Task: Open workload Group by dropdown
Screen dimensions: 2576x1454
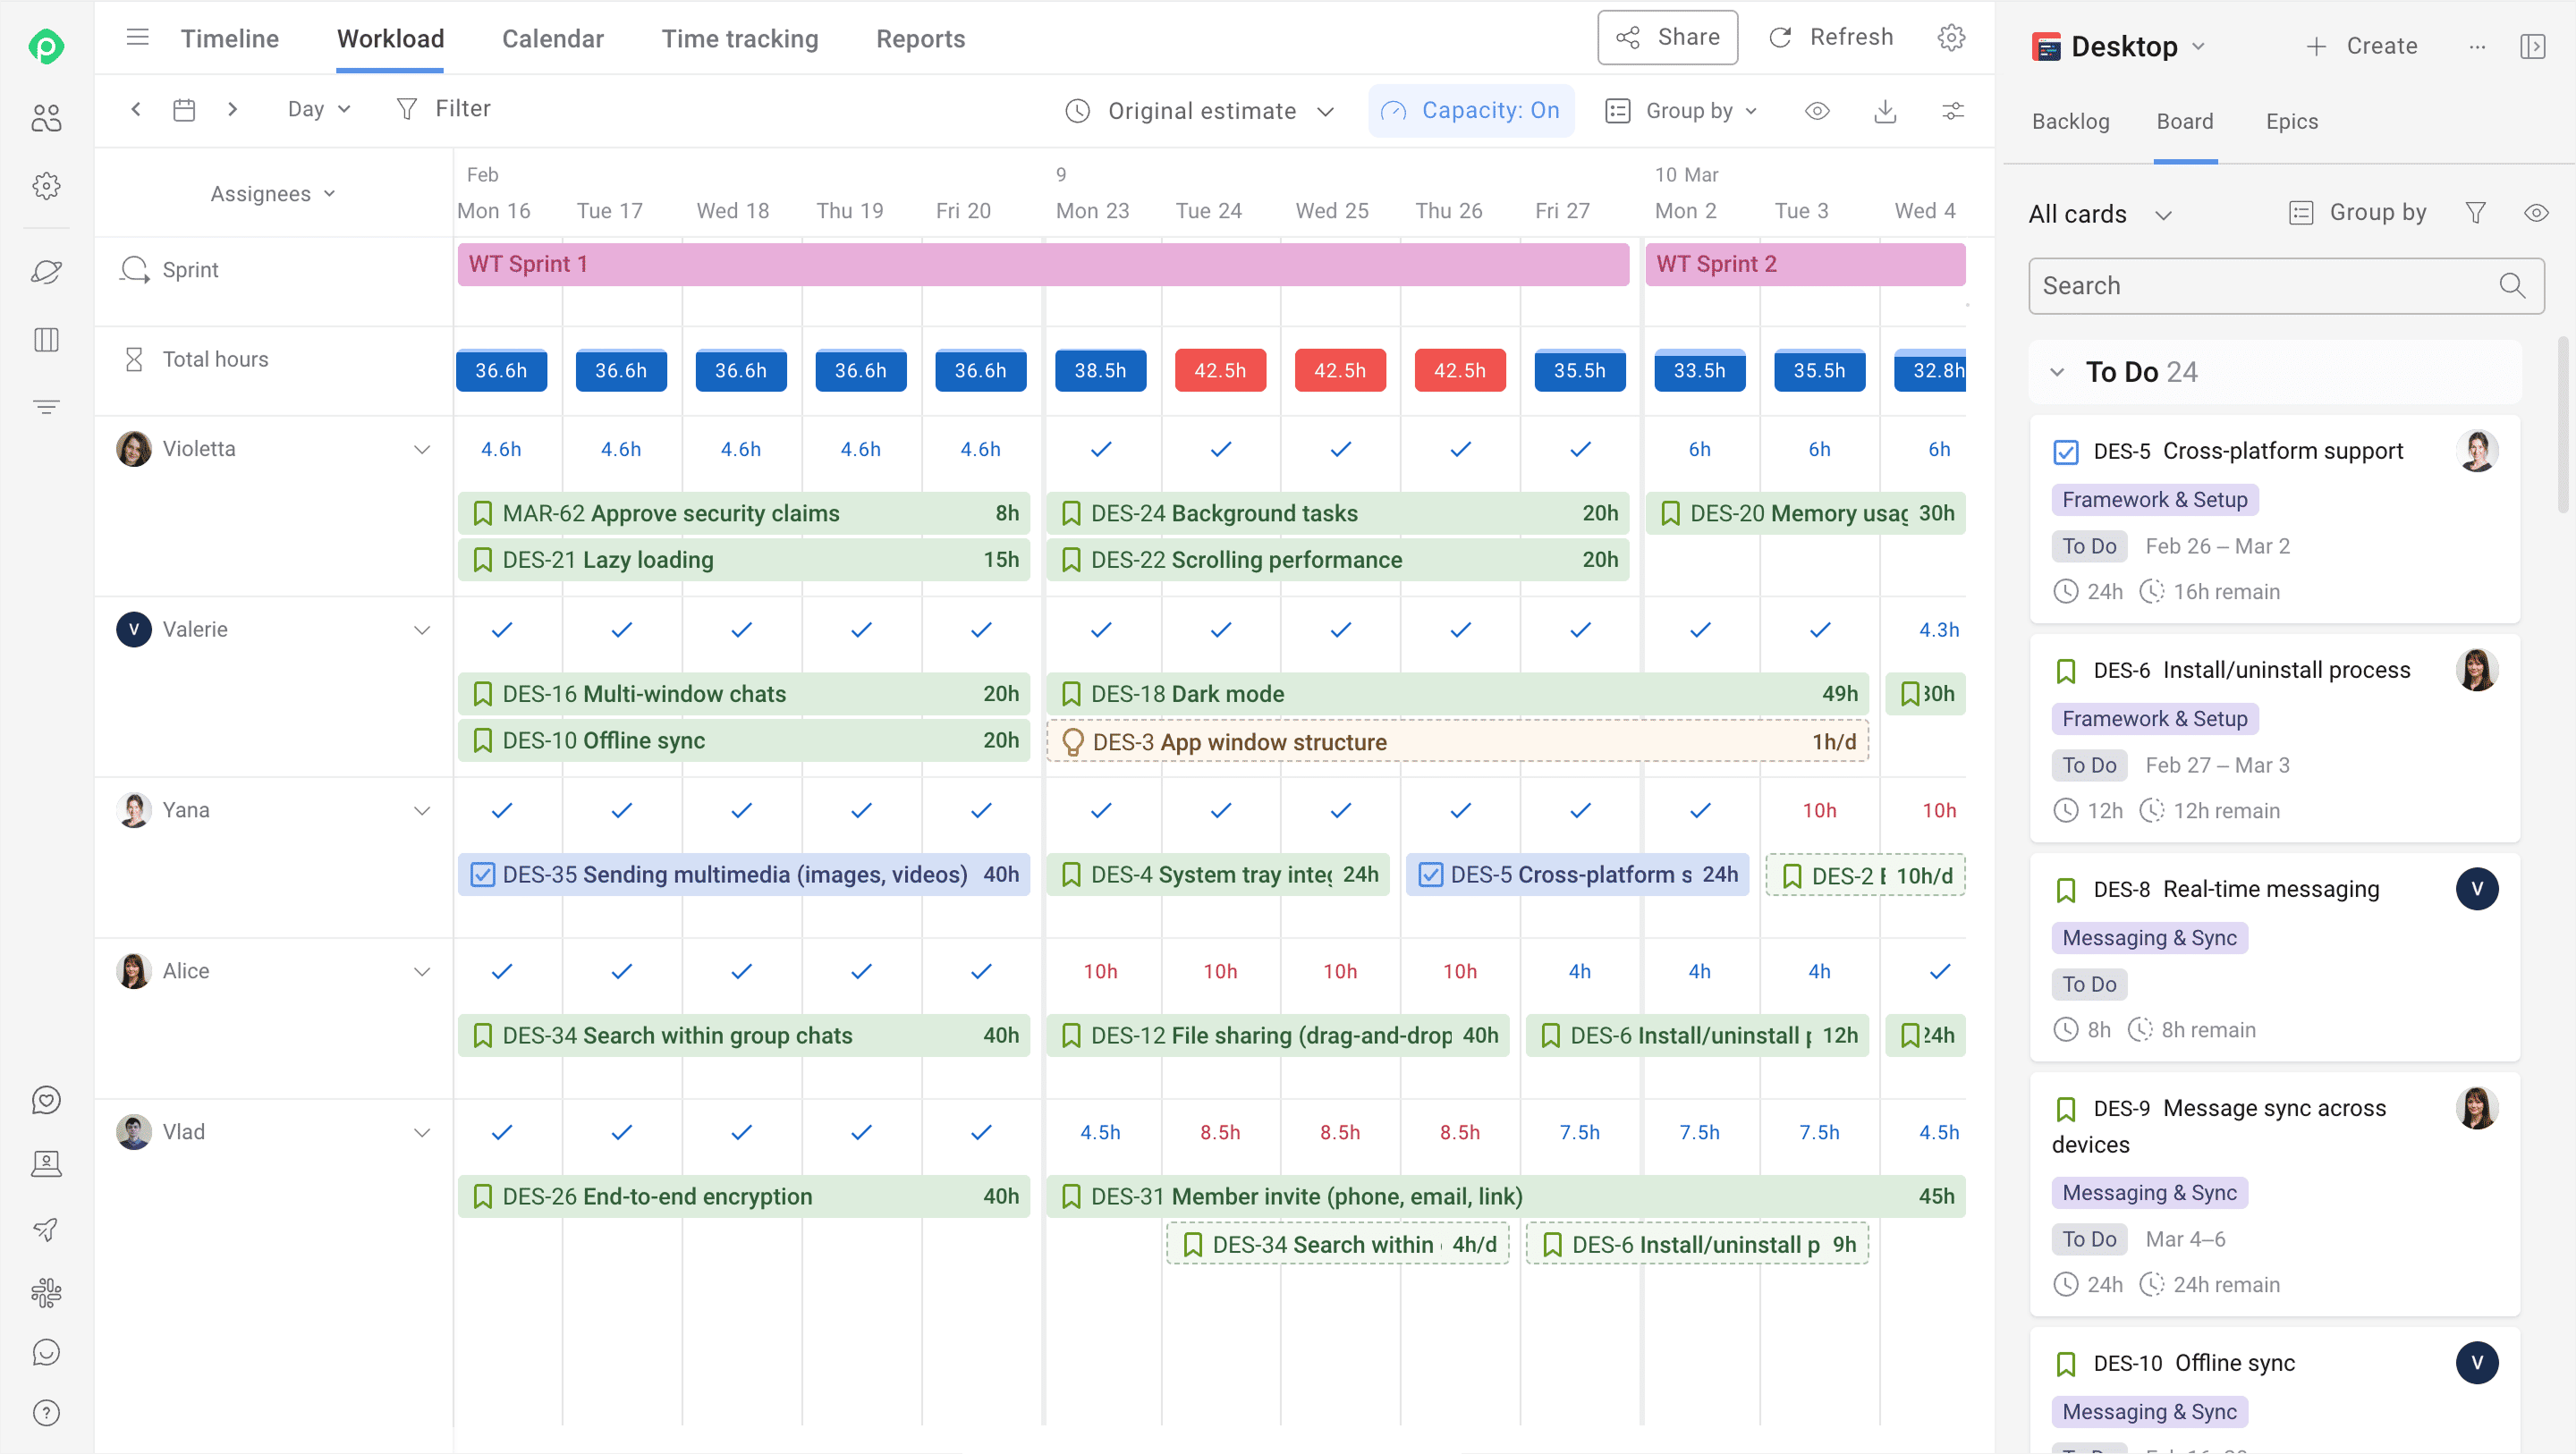Action: point(1681,111)
